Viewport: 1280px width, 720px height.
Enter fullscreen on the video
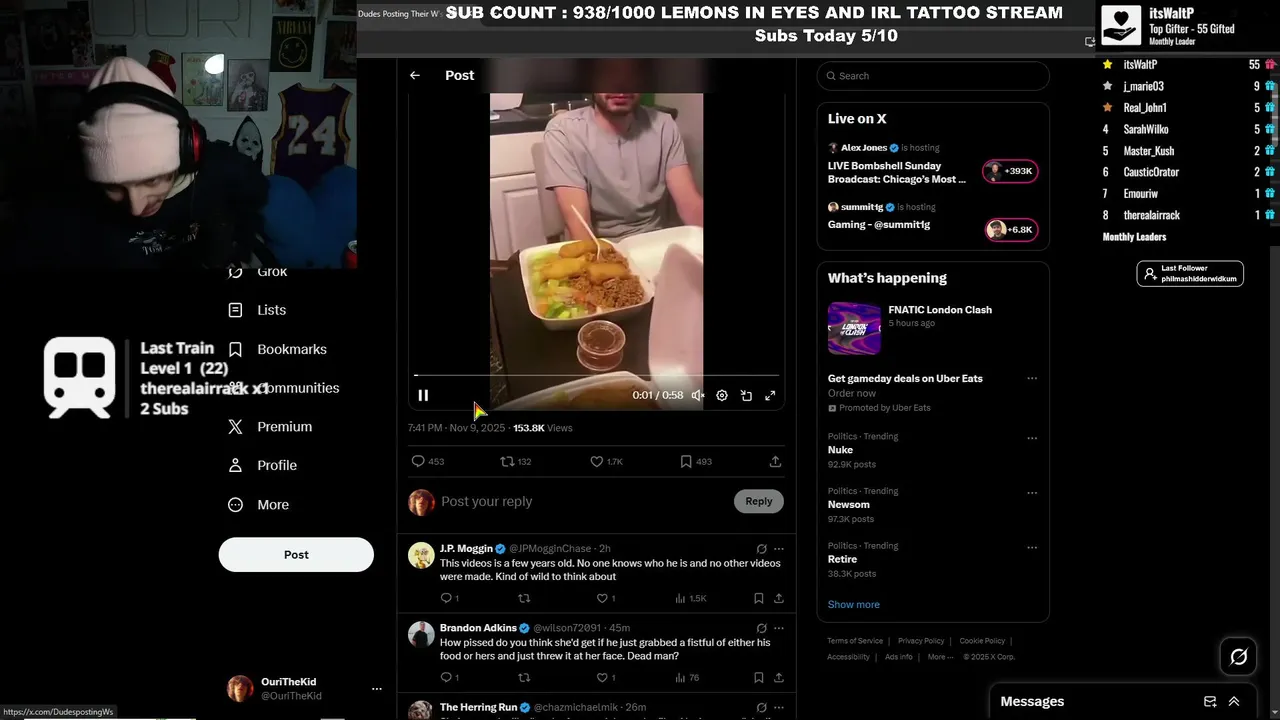(x=770, y=396)
